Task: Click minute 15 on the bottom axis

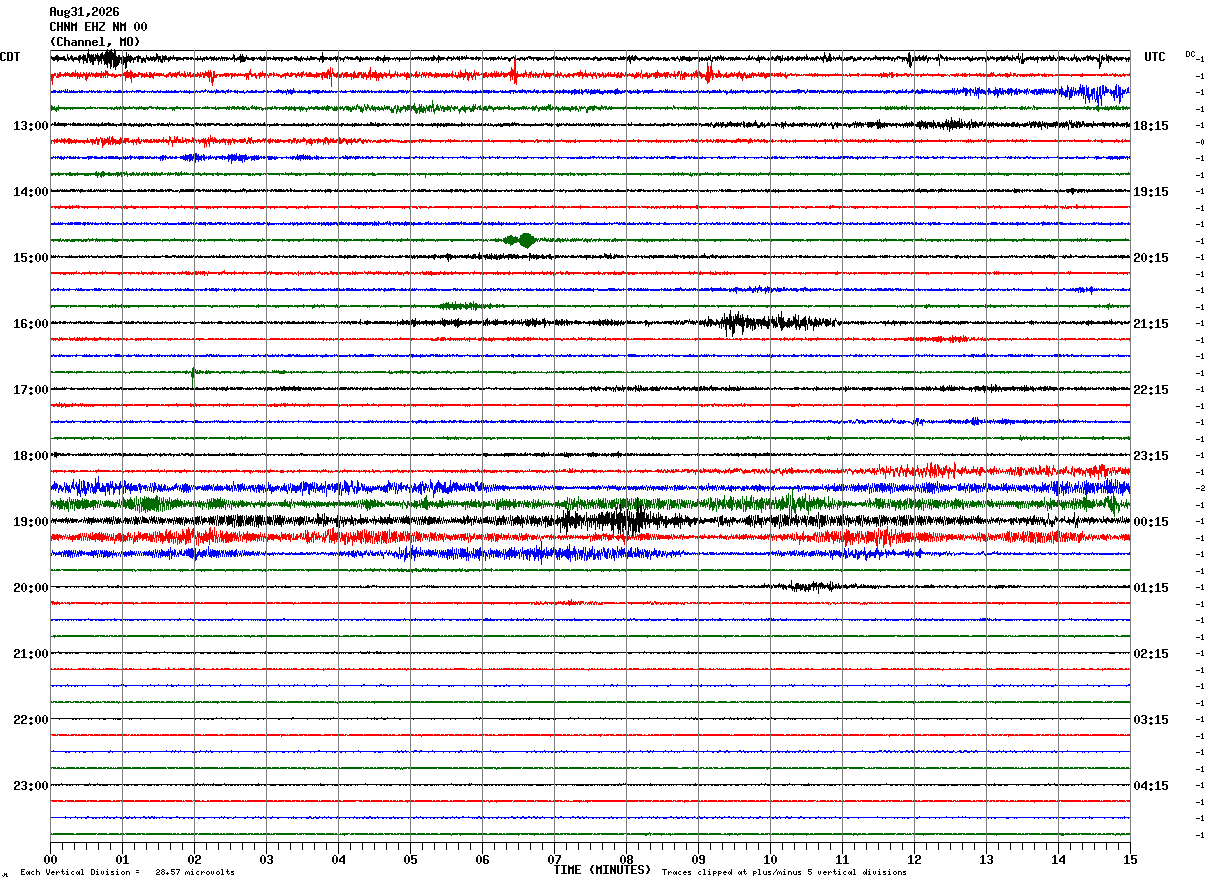Action: (1130, 860)
